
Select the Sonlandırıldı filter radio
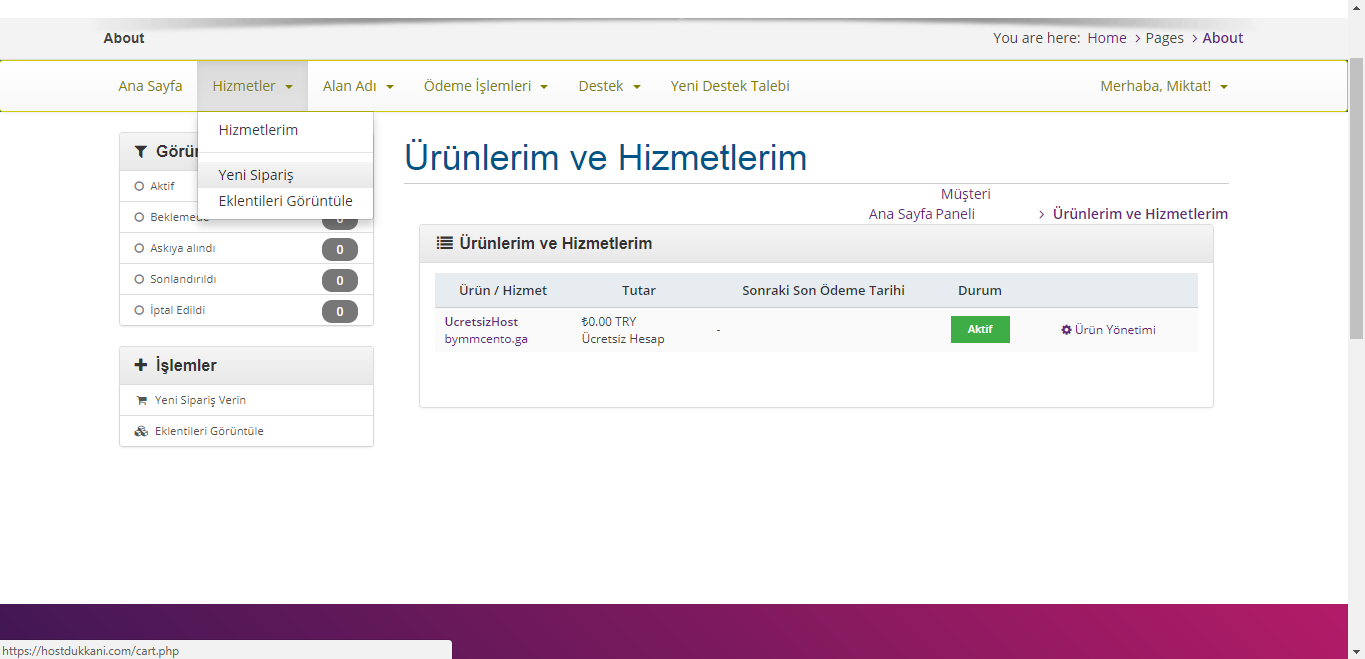[x=139, y=279]
